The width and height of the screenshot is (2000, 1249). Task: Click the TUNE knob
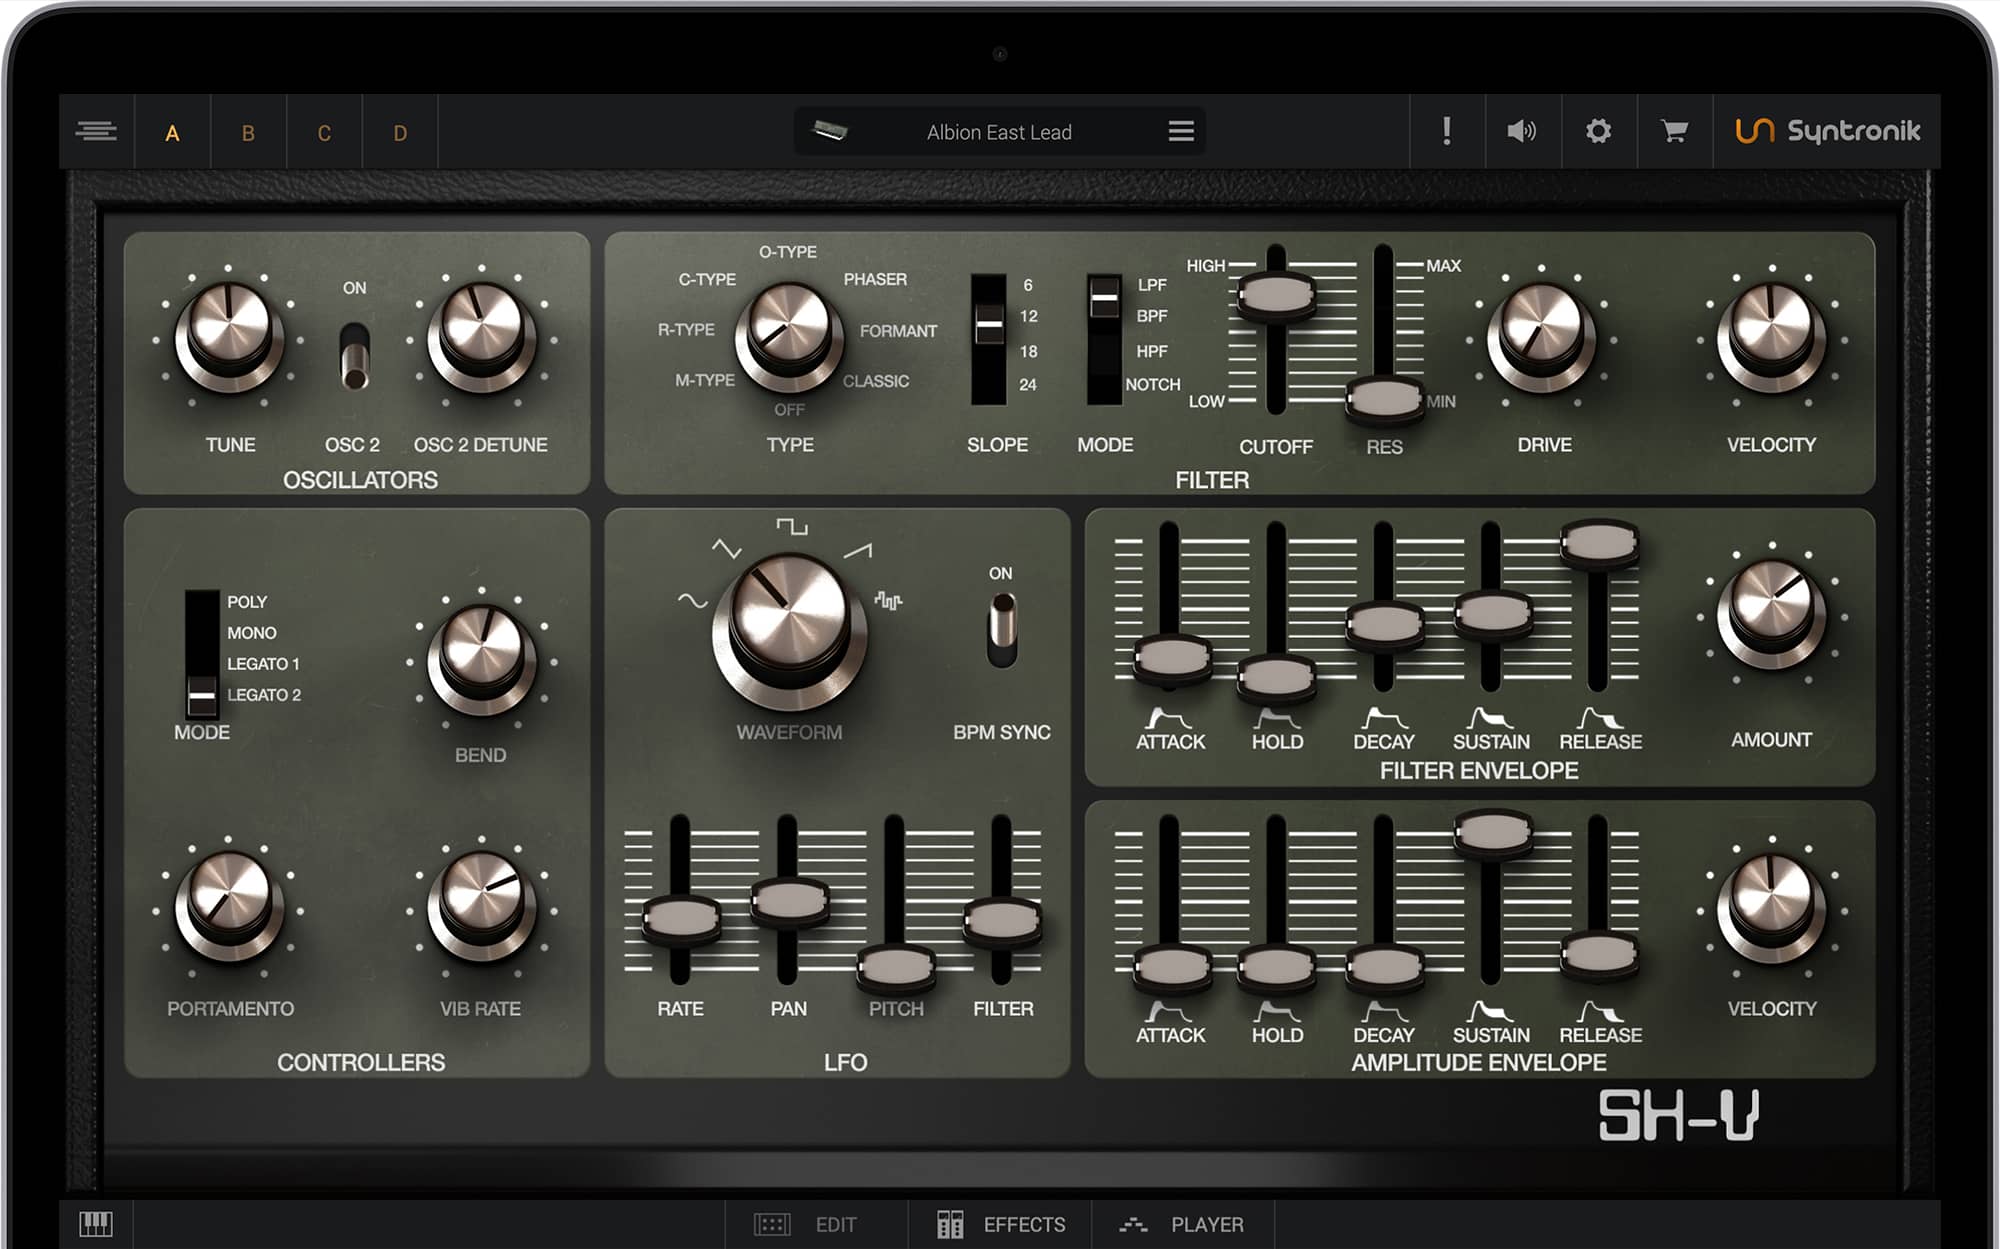pos(229,335)
